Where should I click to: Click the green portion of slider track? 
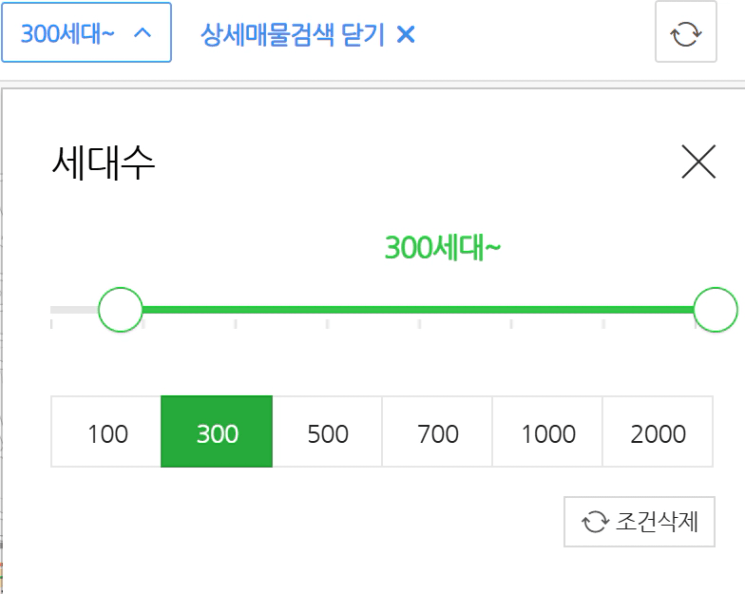[x=418, y=310]
